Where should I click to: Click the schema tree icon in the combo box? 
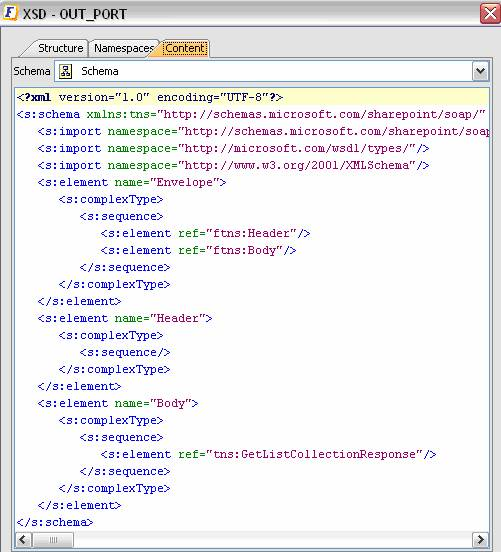[x=65, y=71]
